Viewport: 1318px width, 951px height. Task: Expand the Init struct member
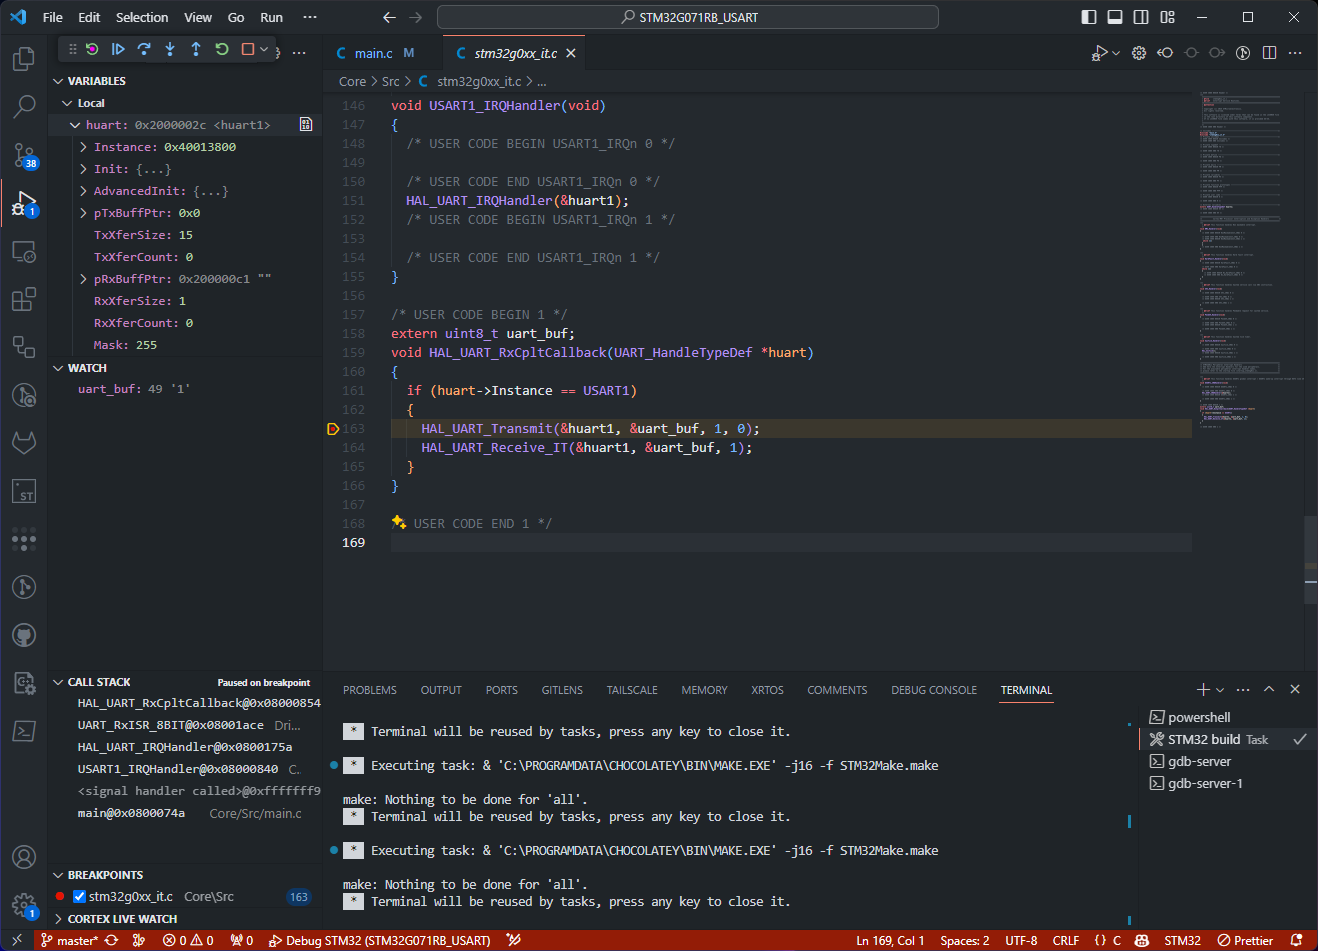84,168
